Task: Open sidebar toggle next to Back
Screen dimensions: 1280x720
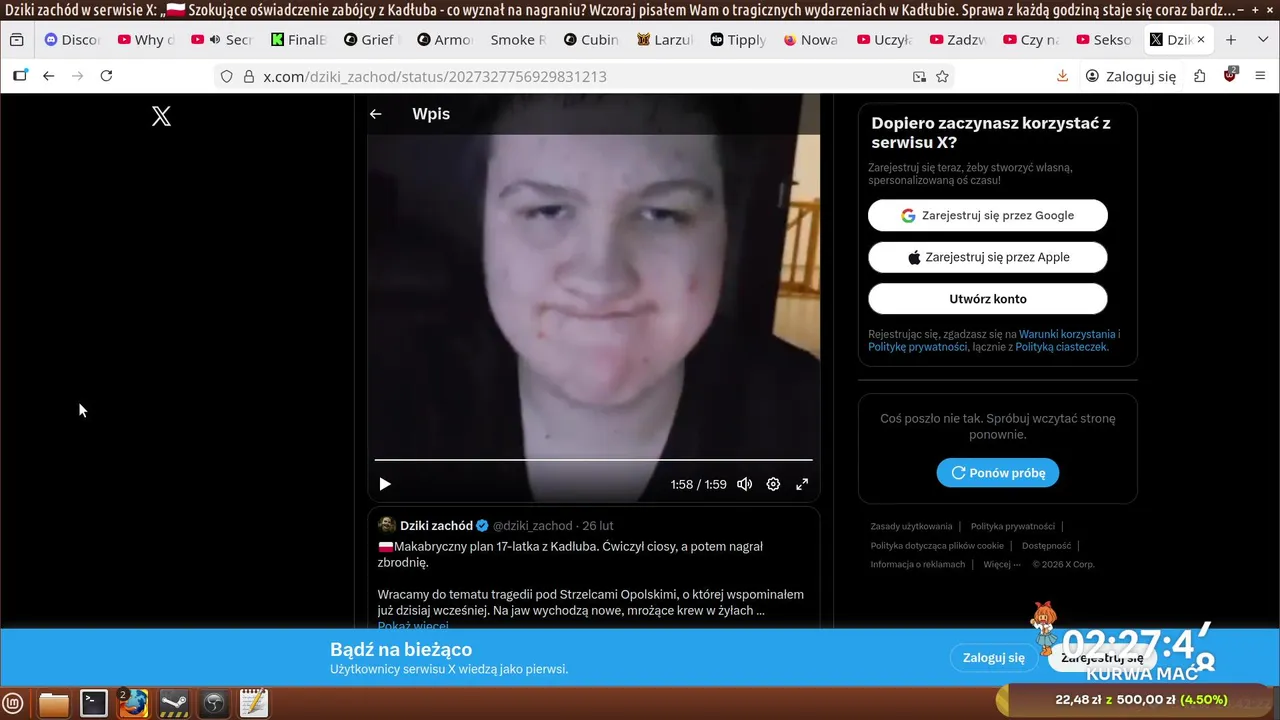Action: pyautogui.click(x=19, y=76)
